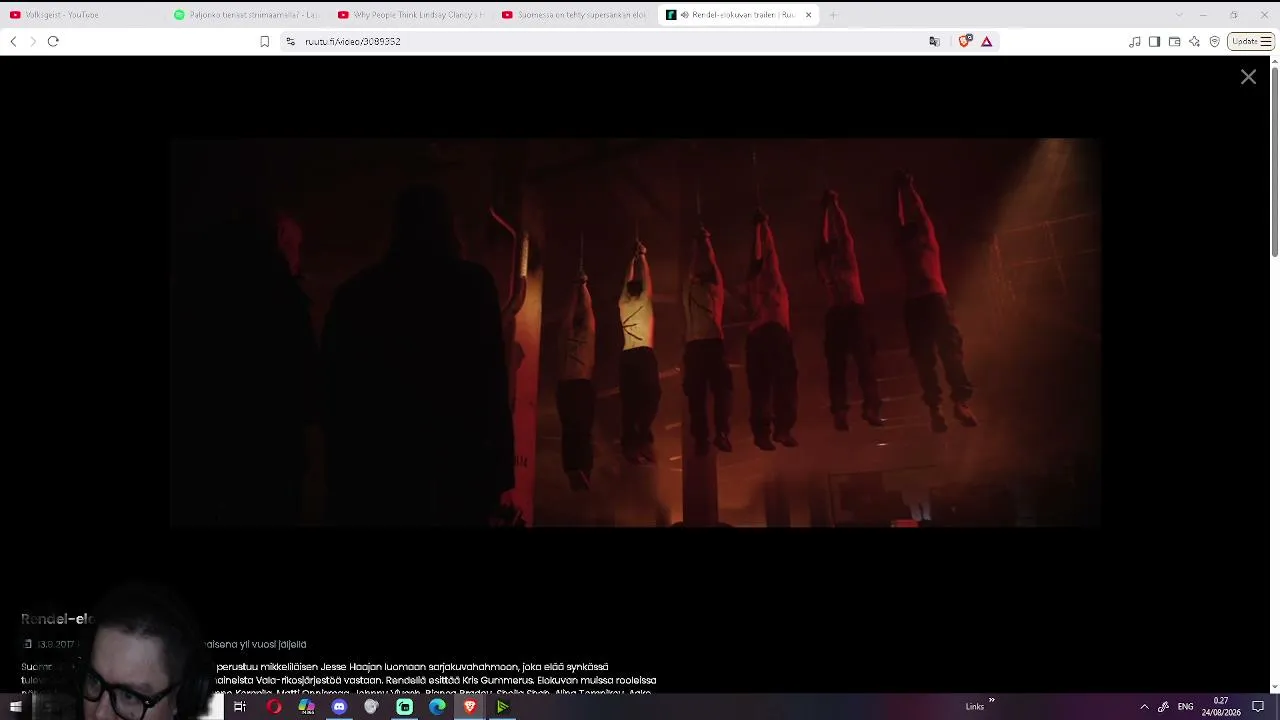The width and height of the screenshot is (1280, 720).
Task: Close the video overlay with the X
Action: tap(1248, 77)
